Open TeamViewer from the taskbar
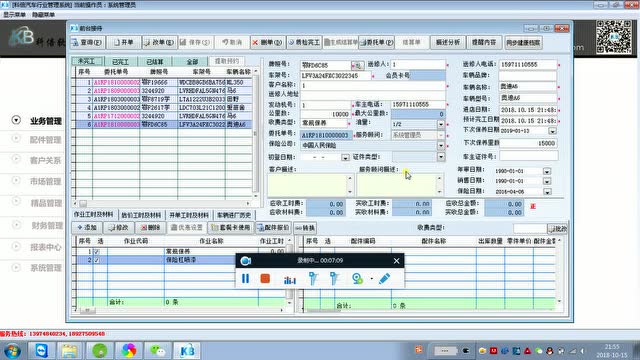 [42, 351]
